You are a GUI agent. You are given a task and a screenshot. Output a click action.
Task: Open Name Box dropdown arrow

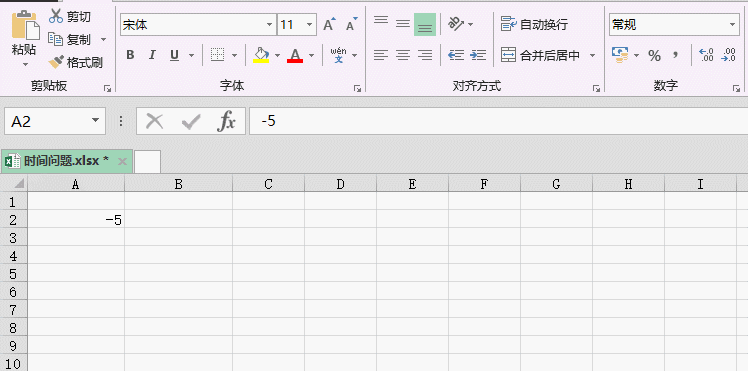click(96, 121)
